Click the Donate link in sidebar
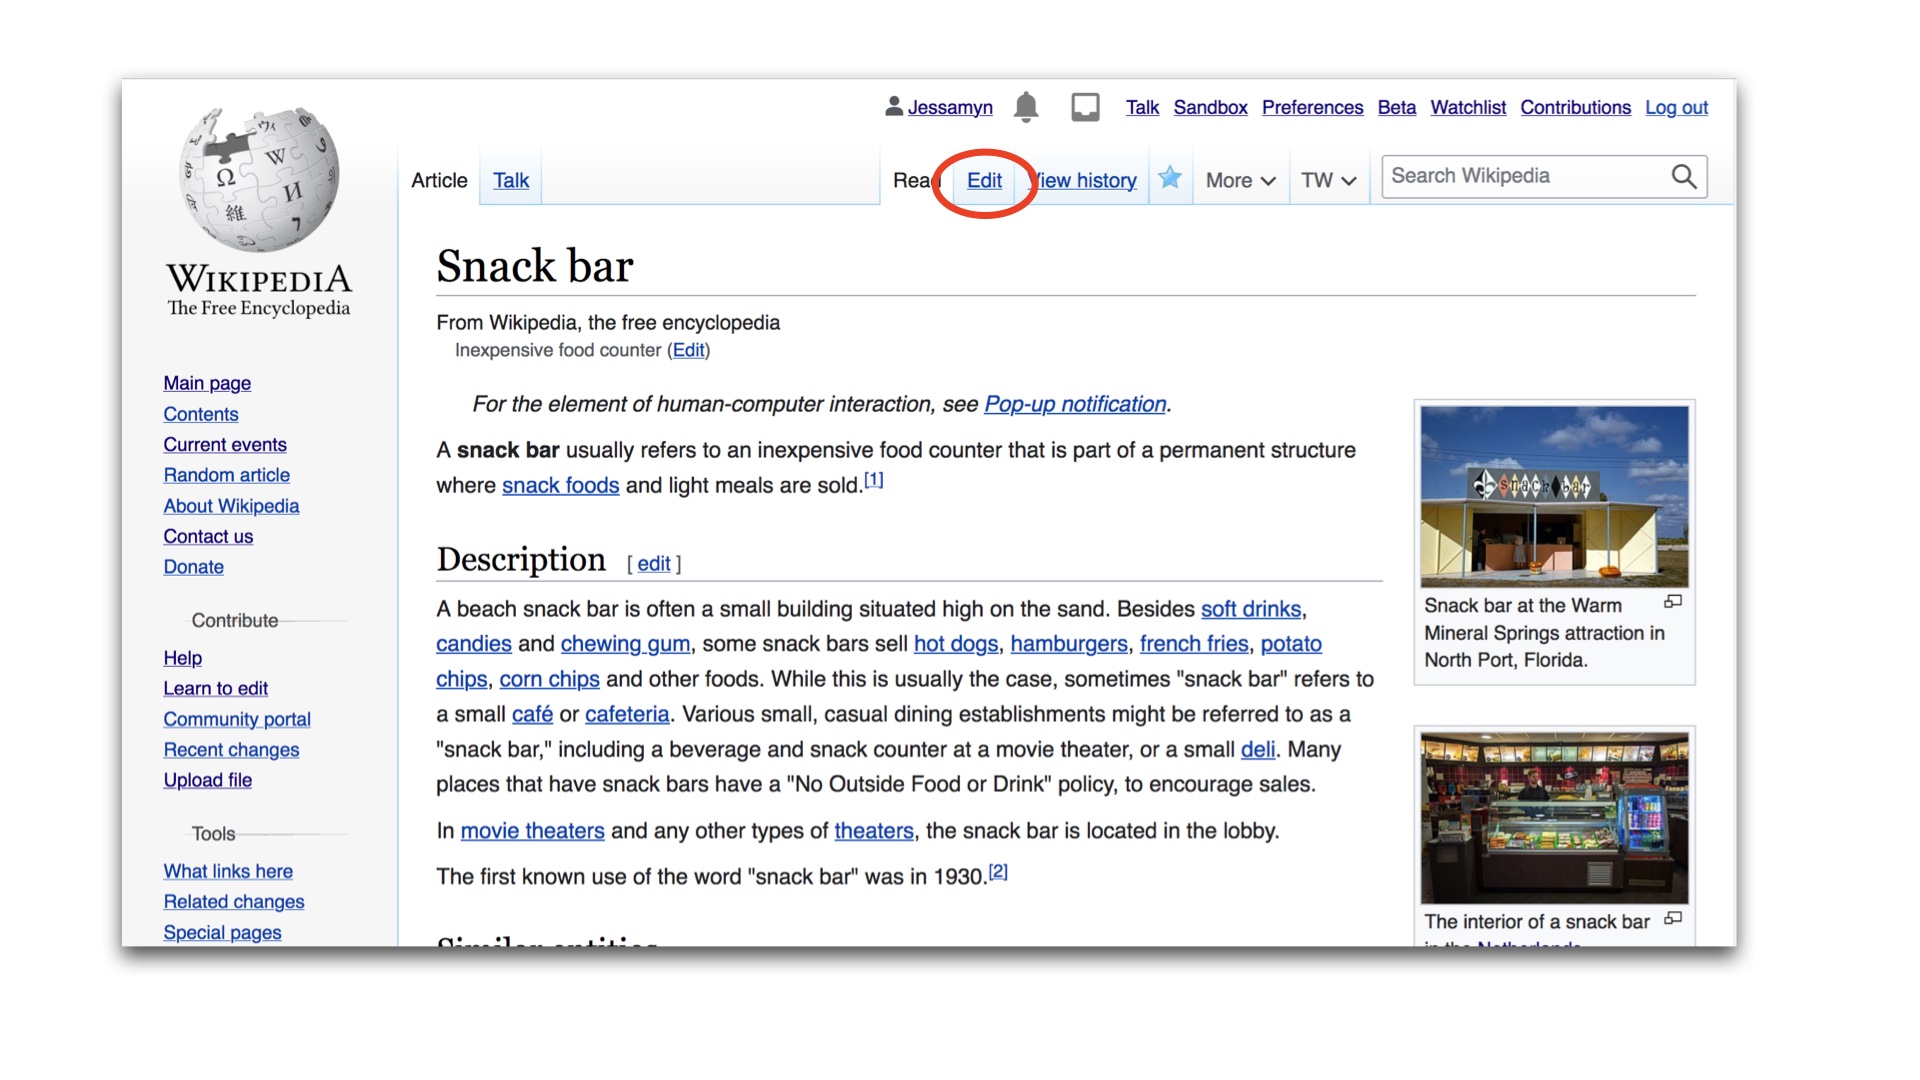This screenshot has height=1080, width=1920. click(193, 566)
